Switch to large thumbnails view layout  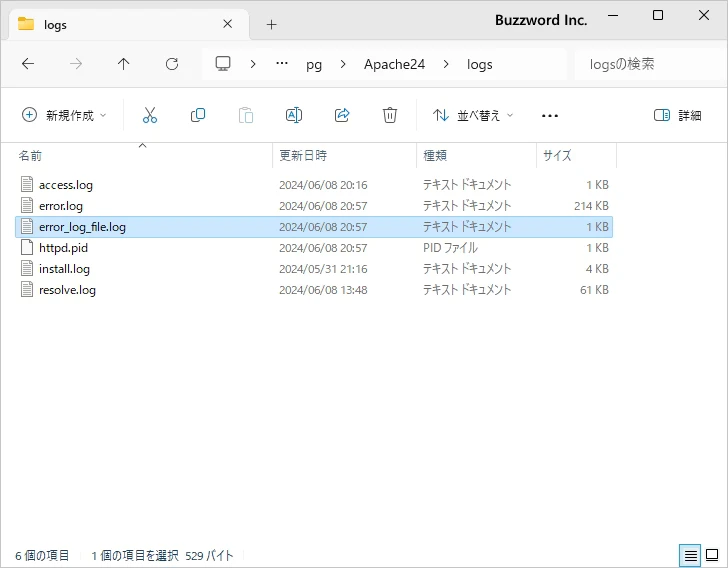tap(712, 555)
